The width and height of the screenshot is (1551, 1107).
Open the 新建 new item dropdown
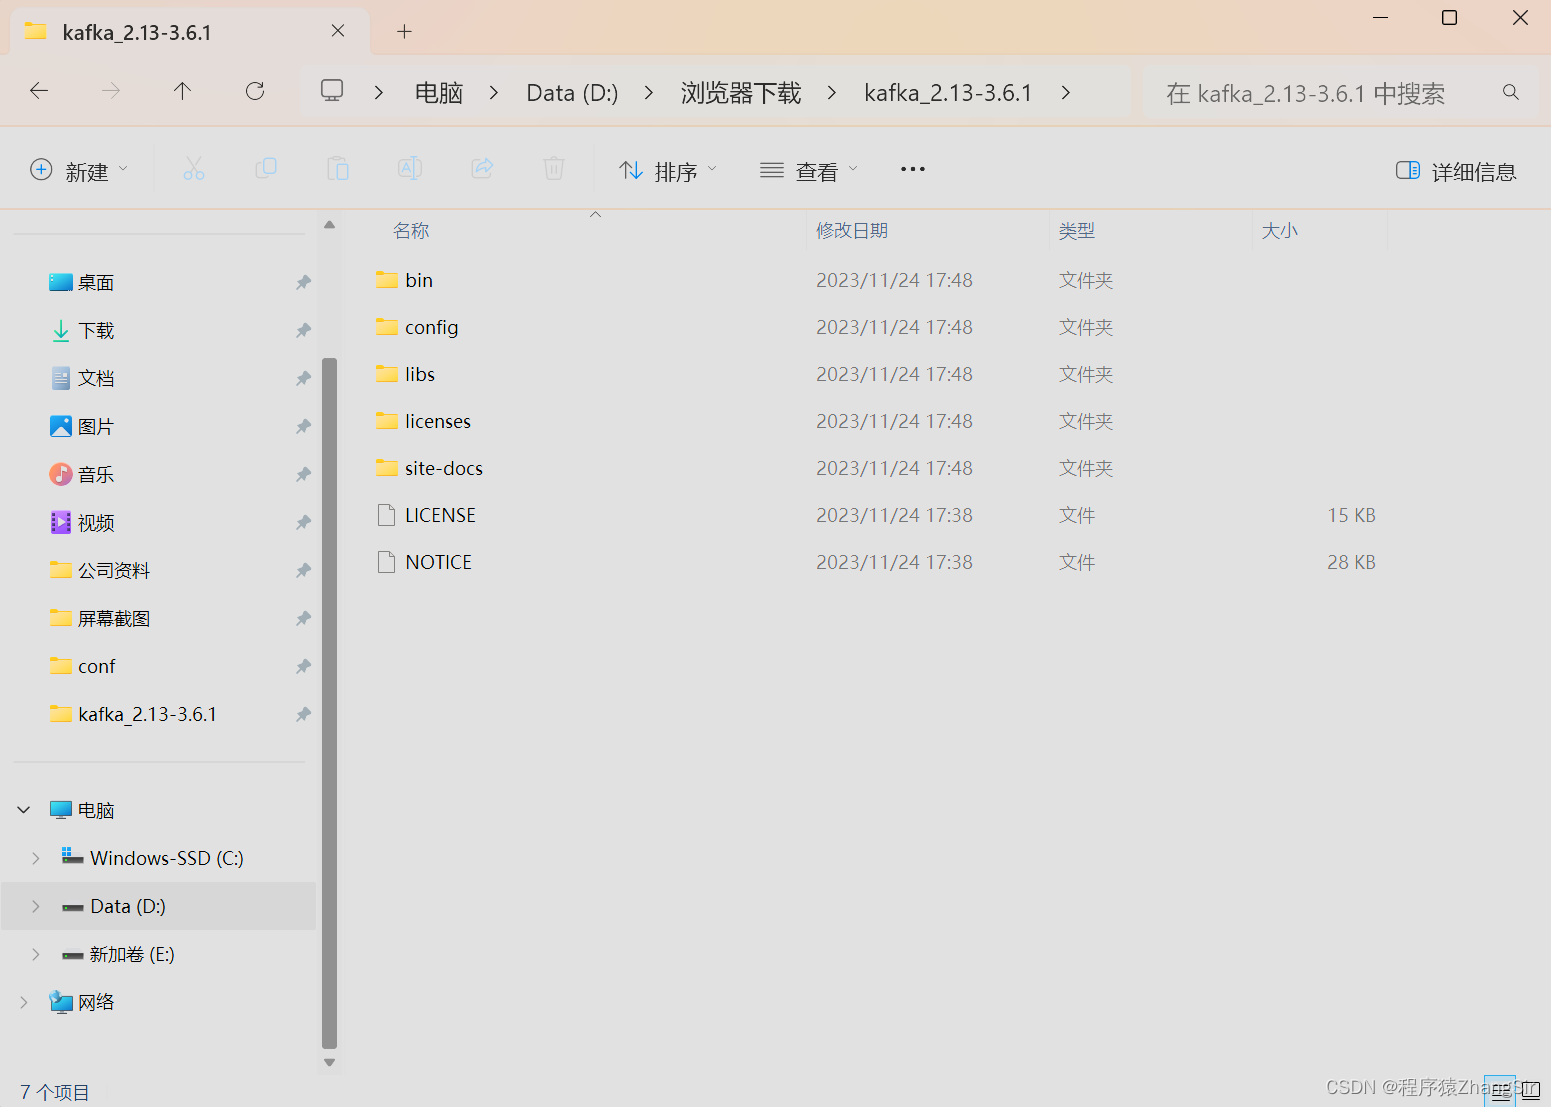79,171
